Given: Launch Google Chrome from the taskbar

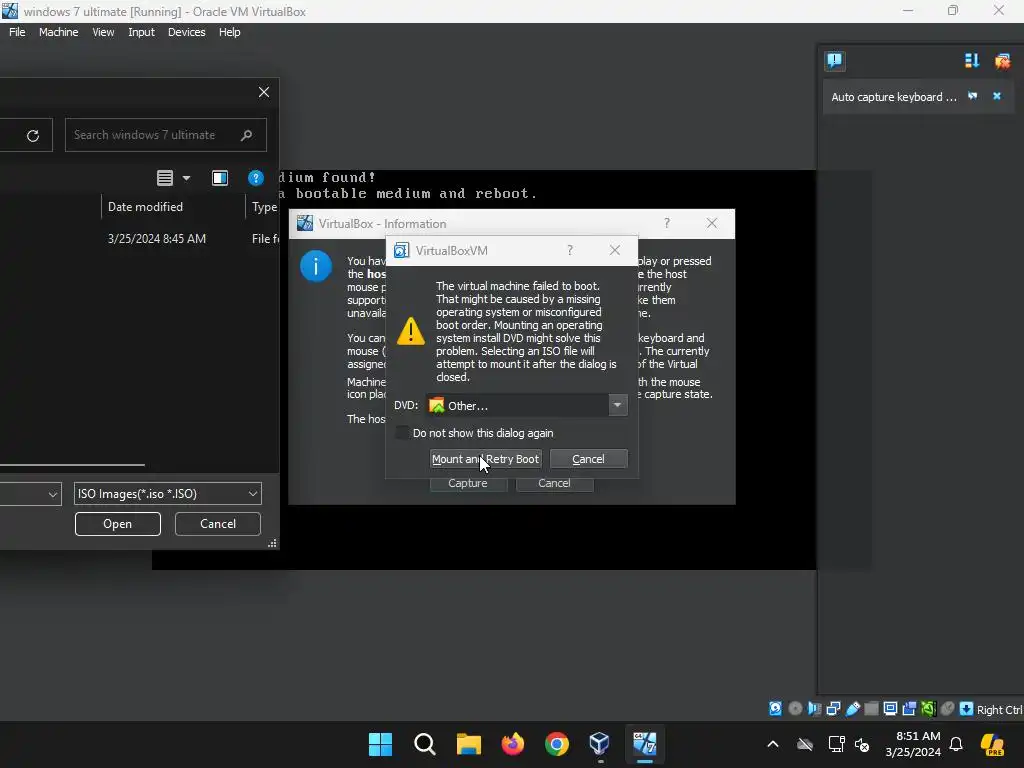Looking at the screenshot, I should pyautogui.click(x=556, y=744).
